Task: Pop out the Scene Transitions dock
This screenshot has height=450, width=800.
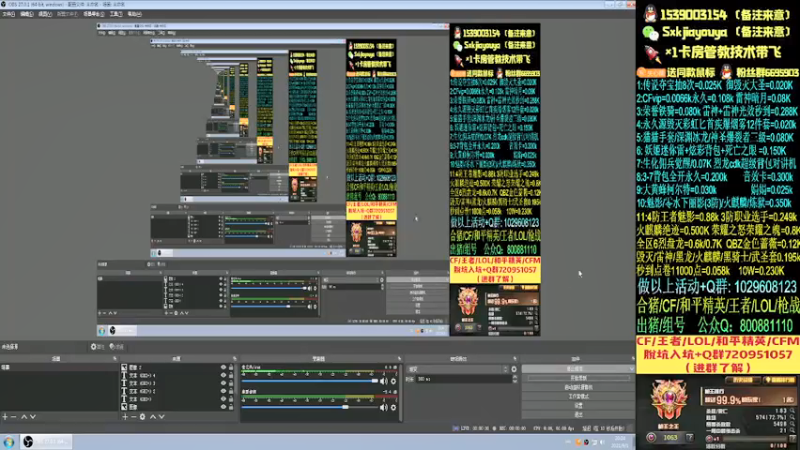Action: coord(515,359)
